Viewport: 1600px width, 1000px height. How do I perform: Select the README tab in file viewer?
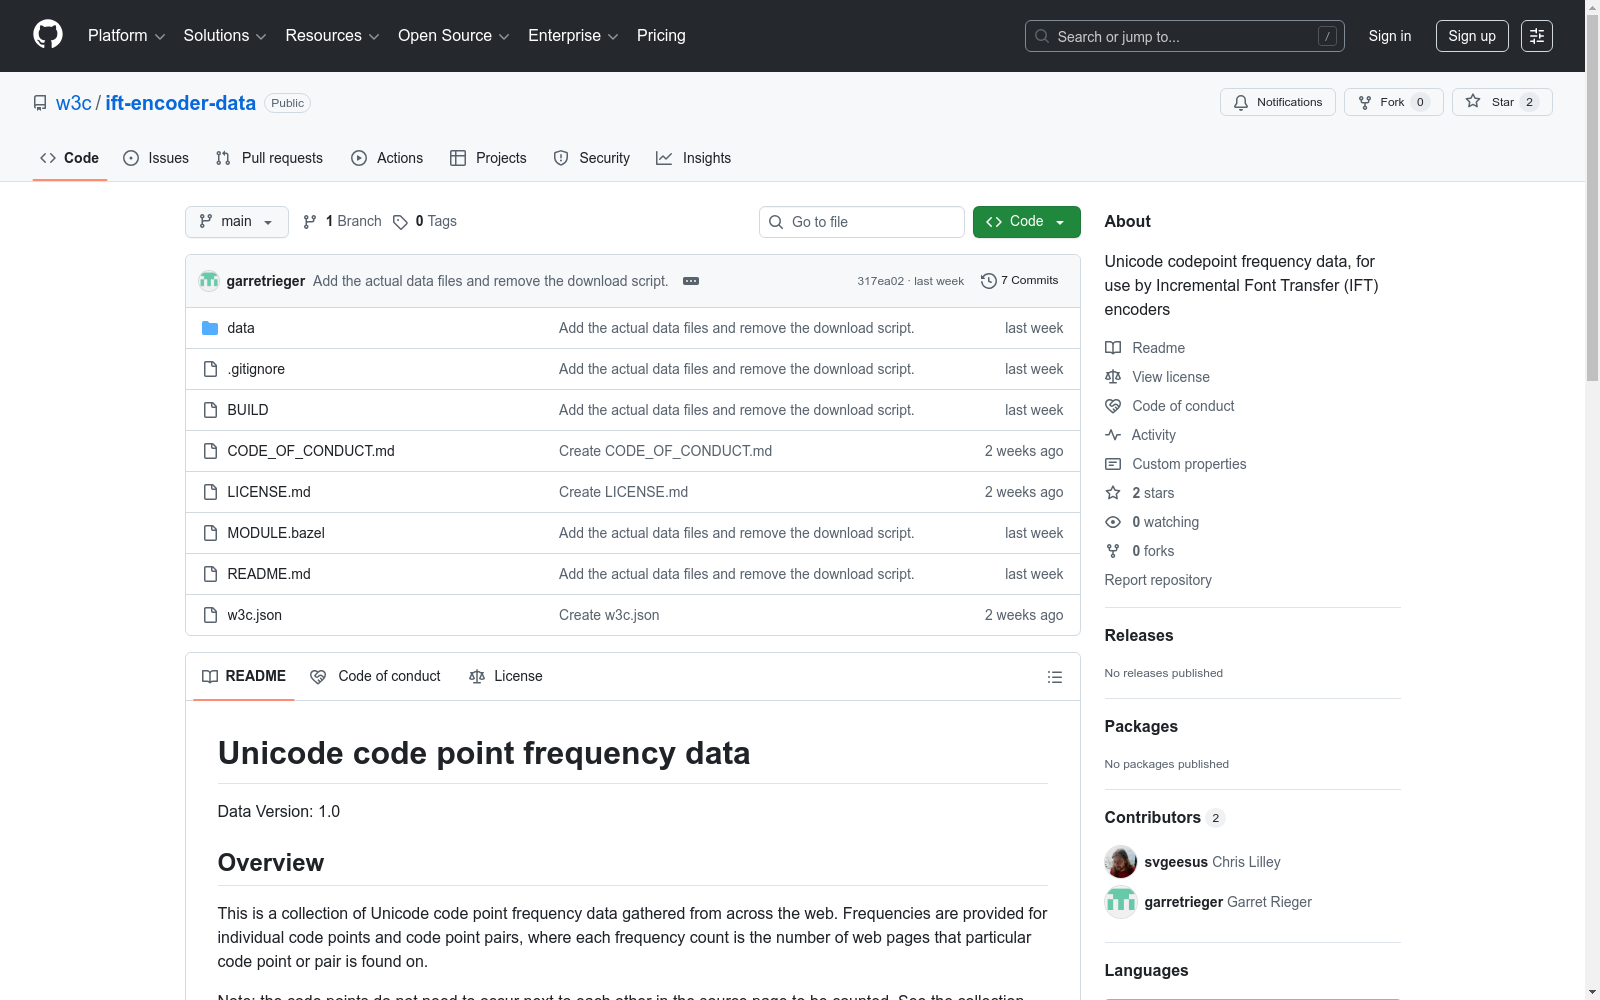point(244,677)
